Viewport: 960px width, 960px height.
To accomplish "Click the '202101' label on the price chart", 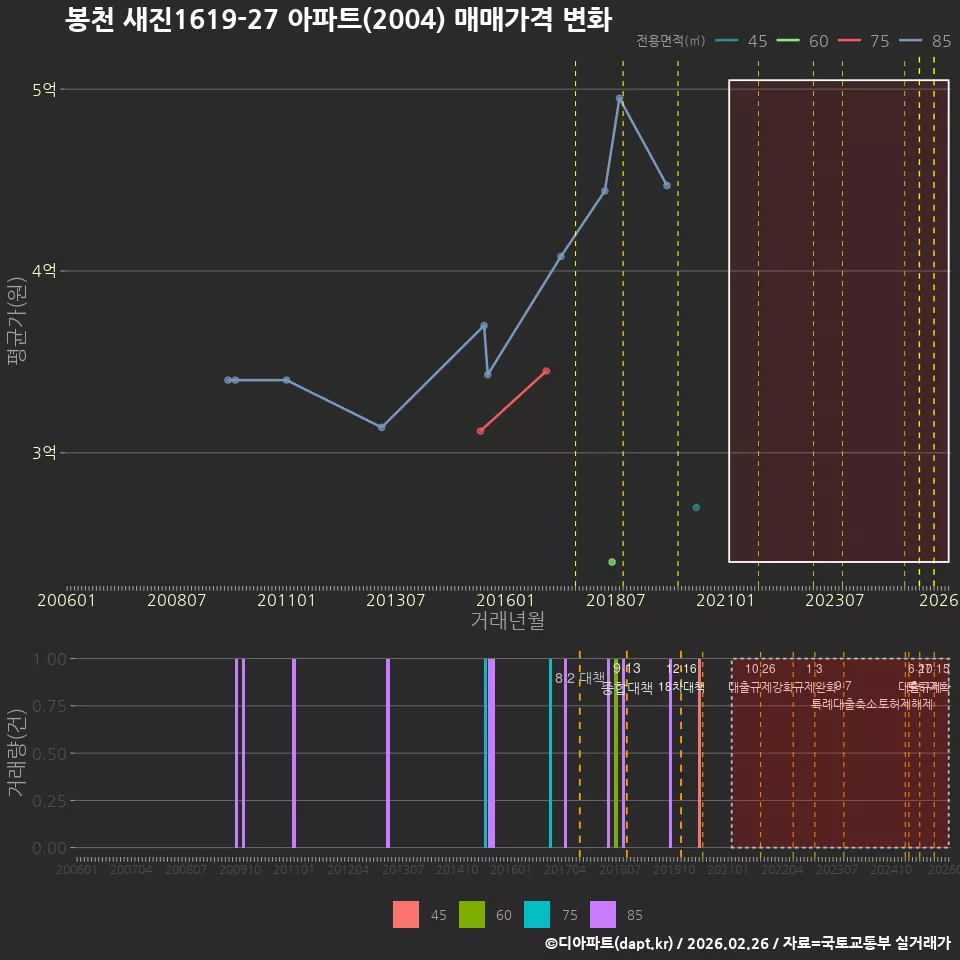I will 725,600.
